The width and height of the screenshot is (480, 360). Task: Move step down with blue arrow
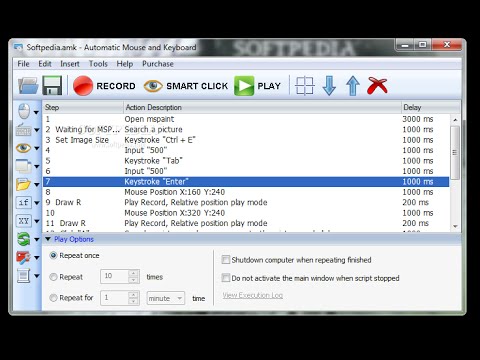point(329,86)
